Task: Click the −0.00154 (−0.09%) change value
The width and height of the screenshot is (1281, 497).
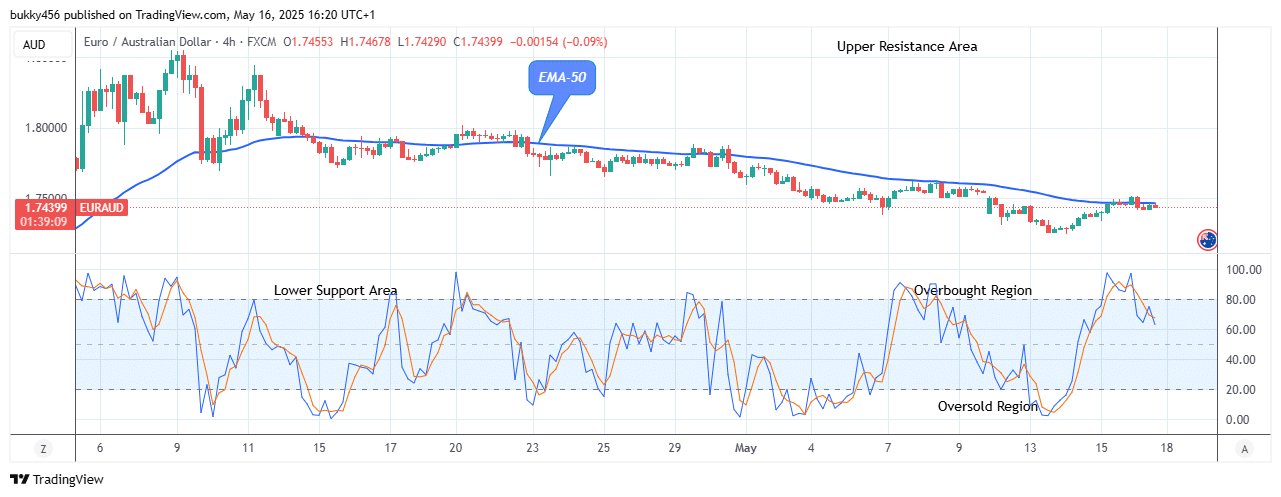Action: click(x=558, y=42)
